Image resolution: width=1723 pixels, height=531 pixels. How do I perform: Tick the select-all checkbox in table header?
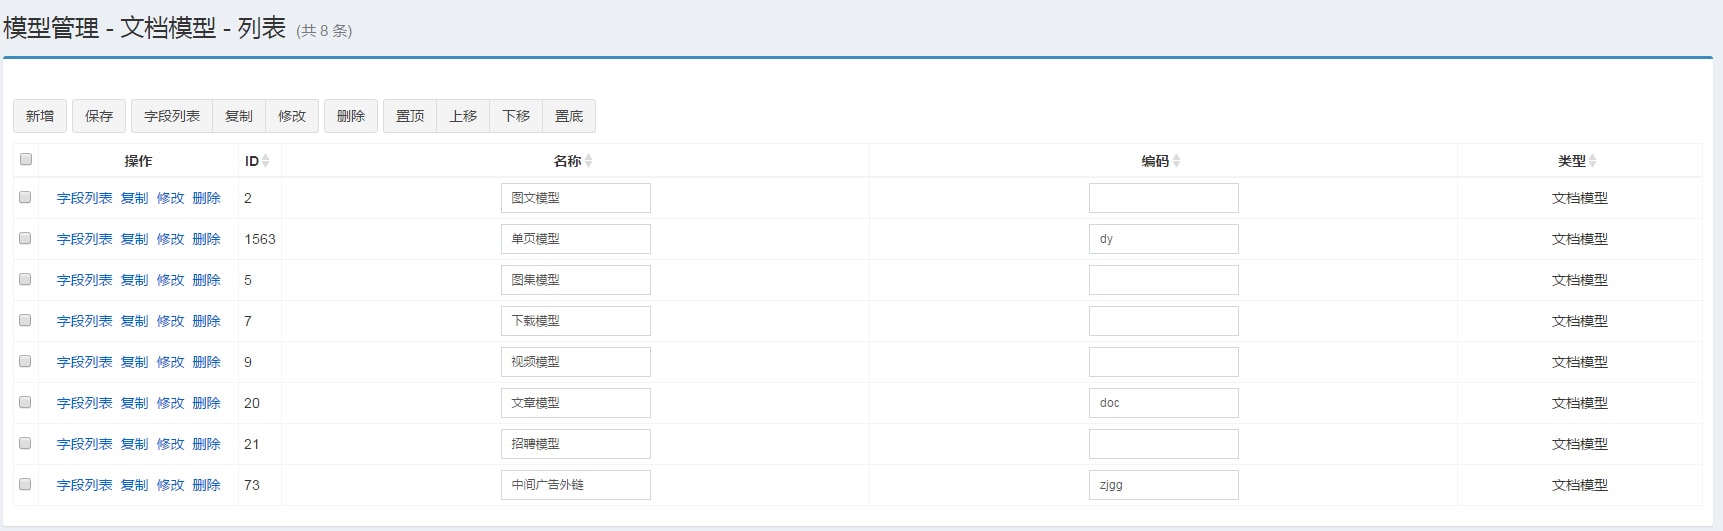coord(26,159)
